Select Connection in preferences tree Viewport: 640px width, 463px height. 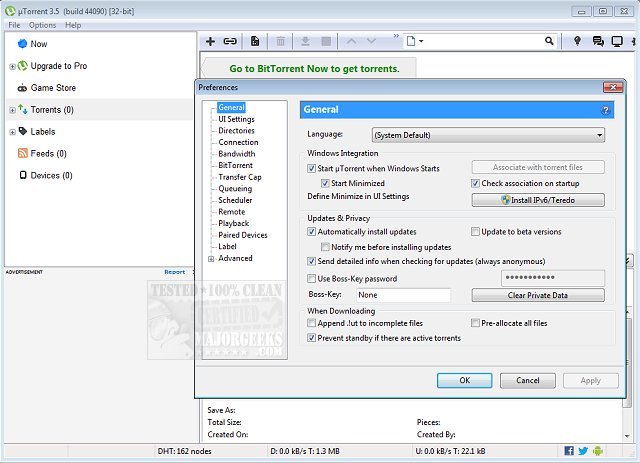coord(238,142)
